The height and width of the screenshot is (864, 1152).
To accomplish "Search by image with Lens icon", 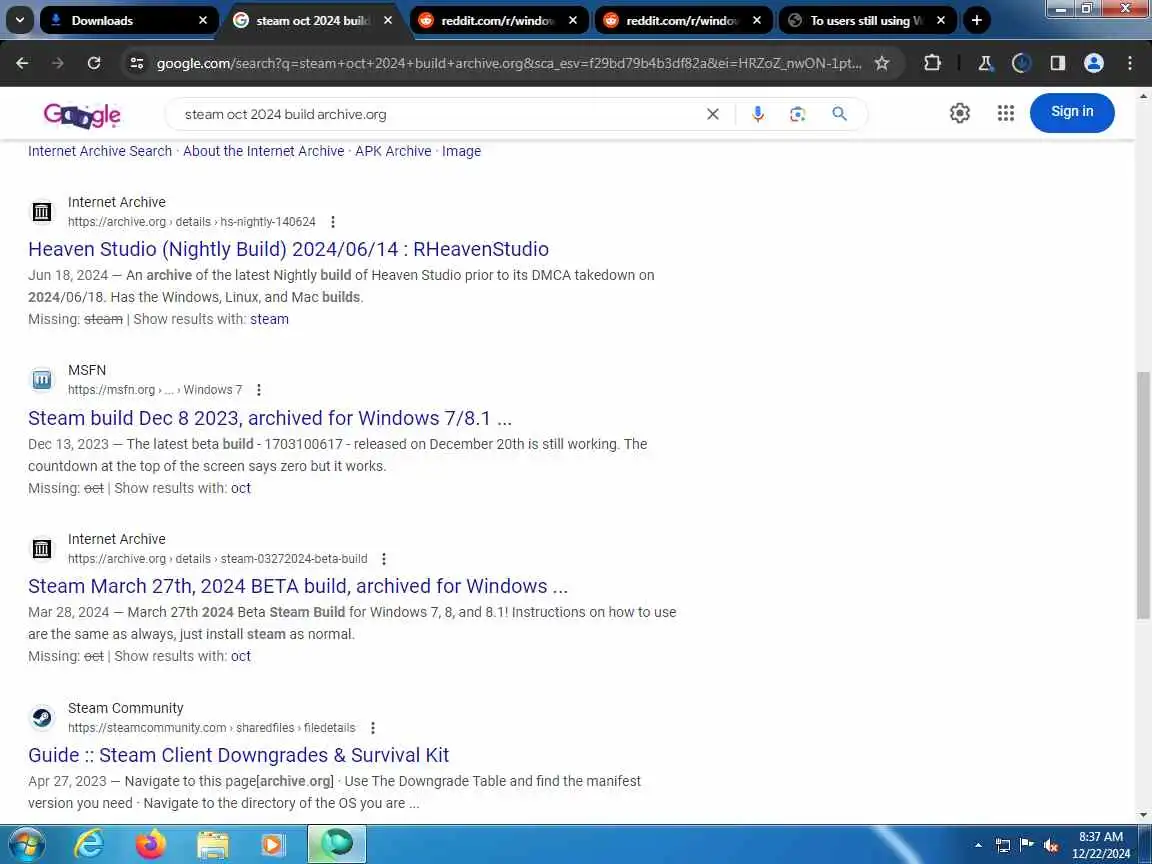I will [x=798, y=114].
